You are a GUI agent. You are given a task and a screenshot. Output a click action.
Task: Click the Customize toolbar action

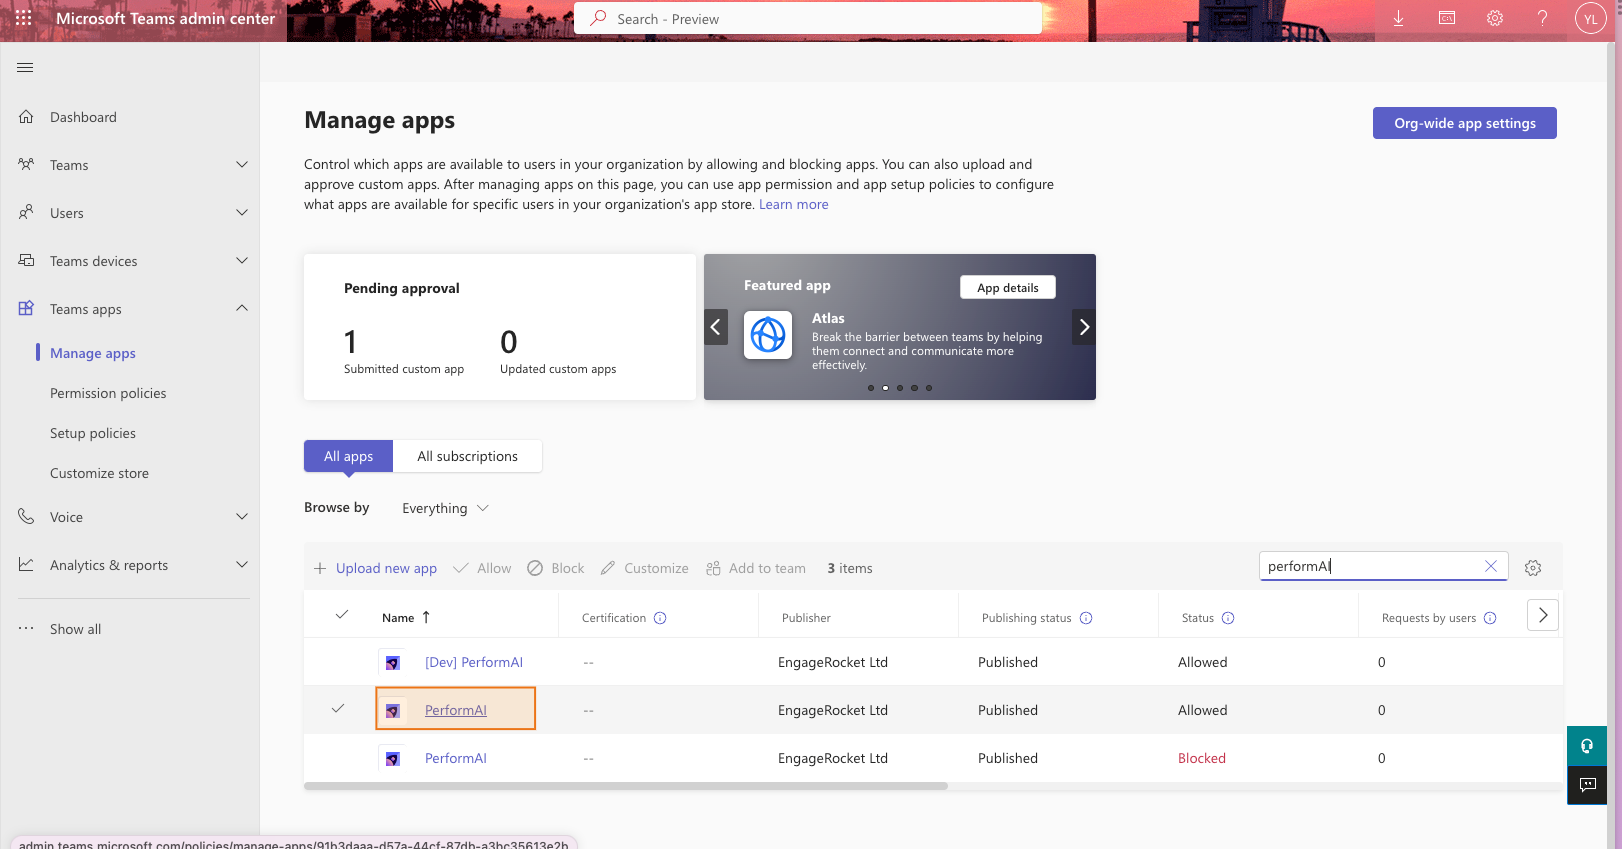(644, 568)
